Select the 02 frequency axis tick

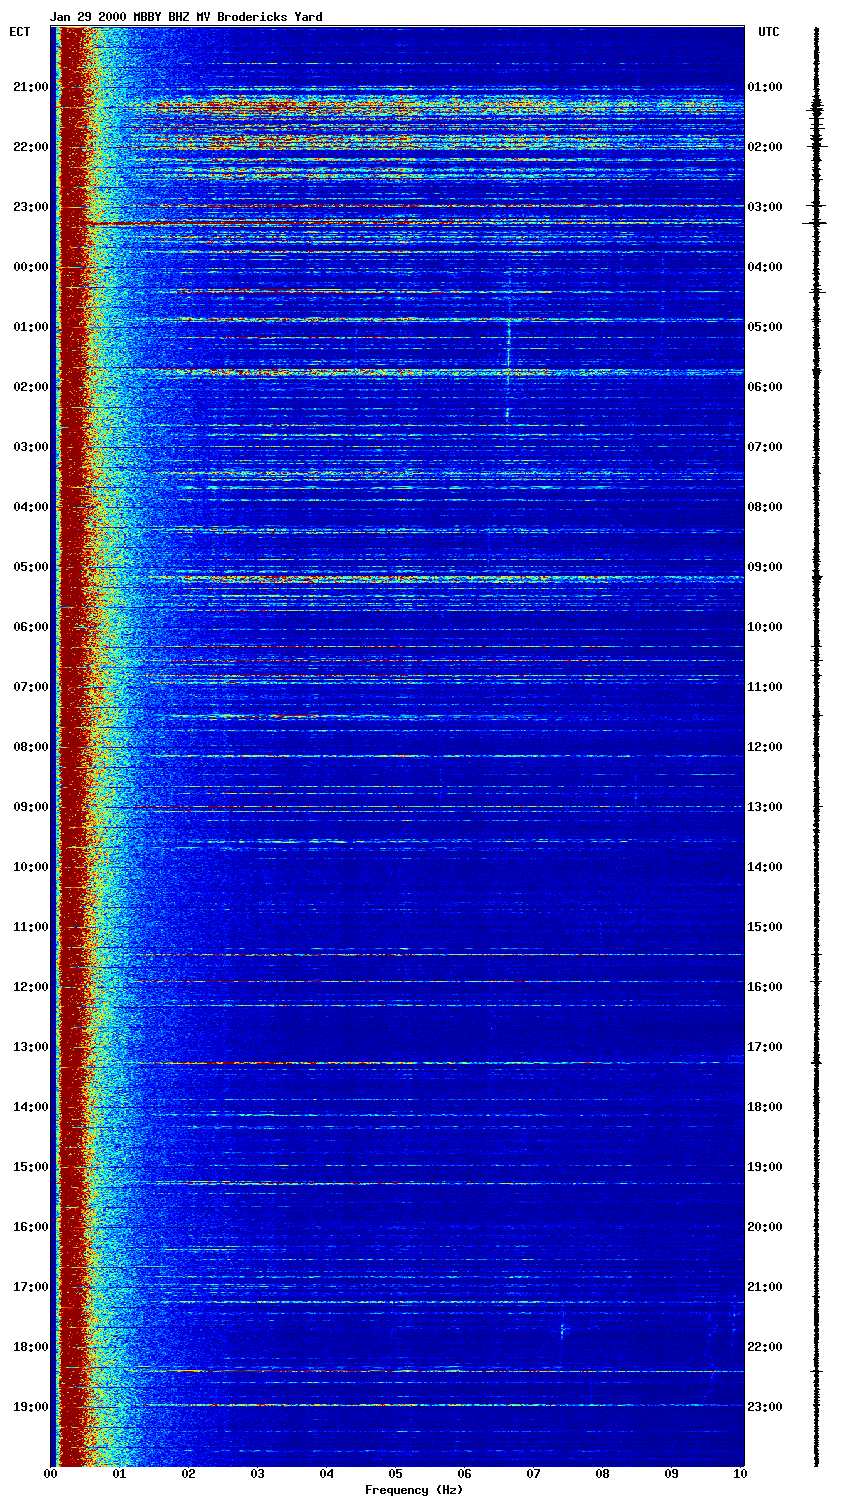pyautogui.click(x=188, y=1474)
